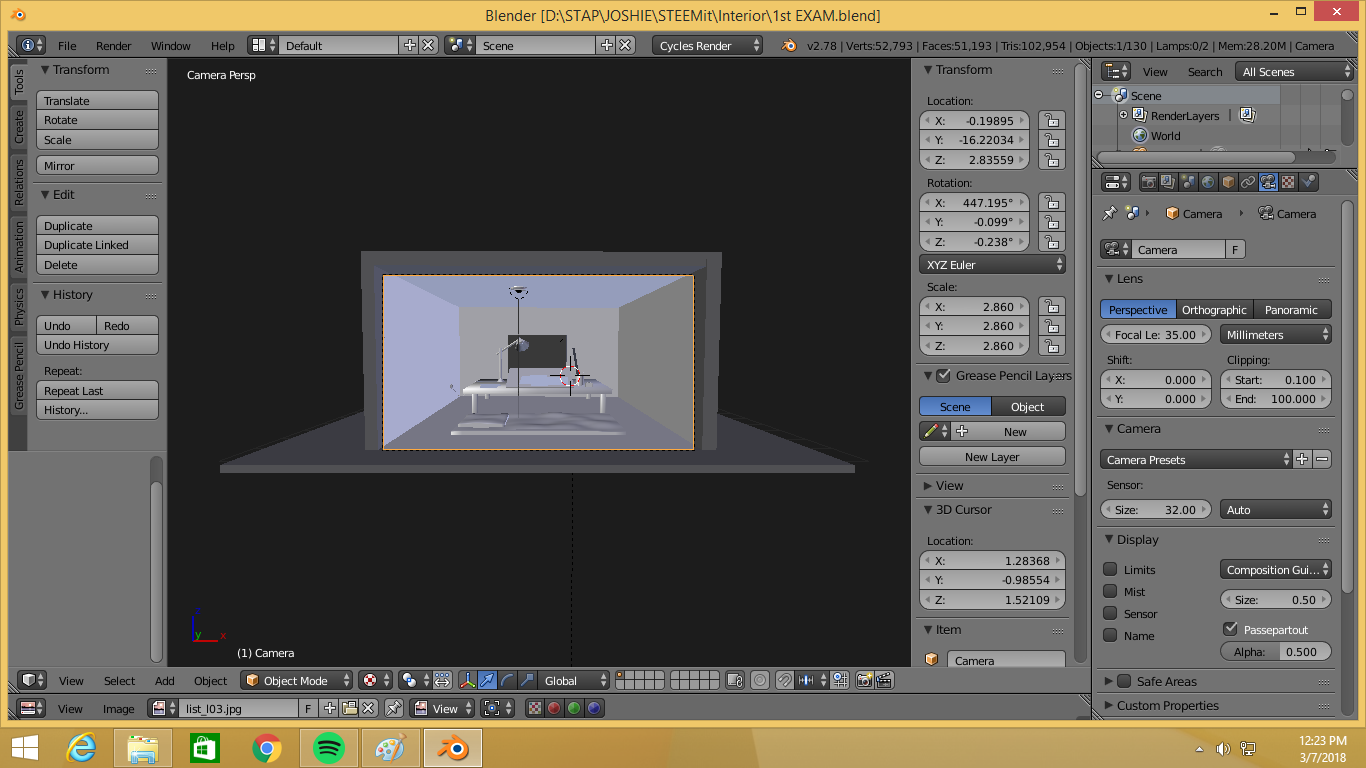Lock the Location X value
This screenshot has width=1366, height=768.
tap(1051, 120)
